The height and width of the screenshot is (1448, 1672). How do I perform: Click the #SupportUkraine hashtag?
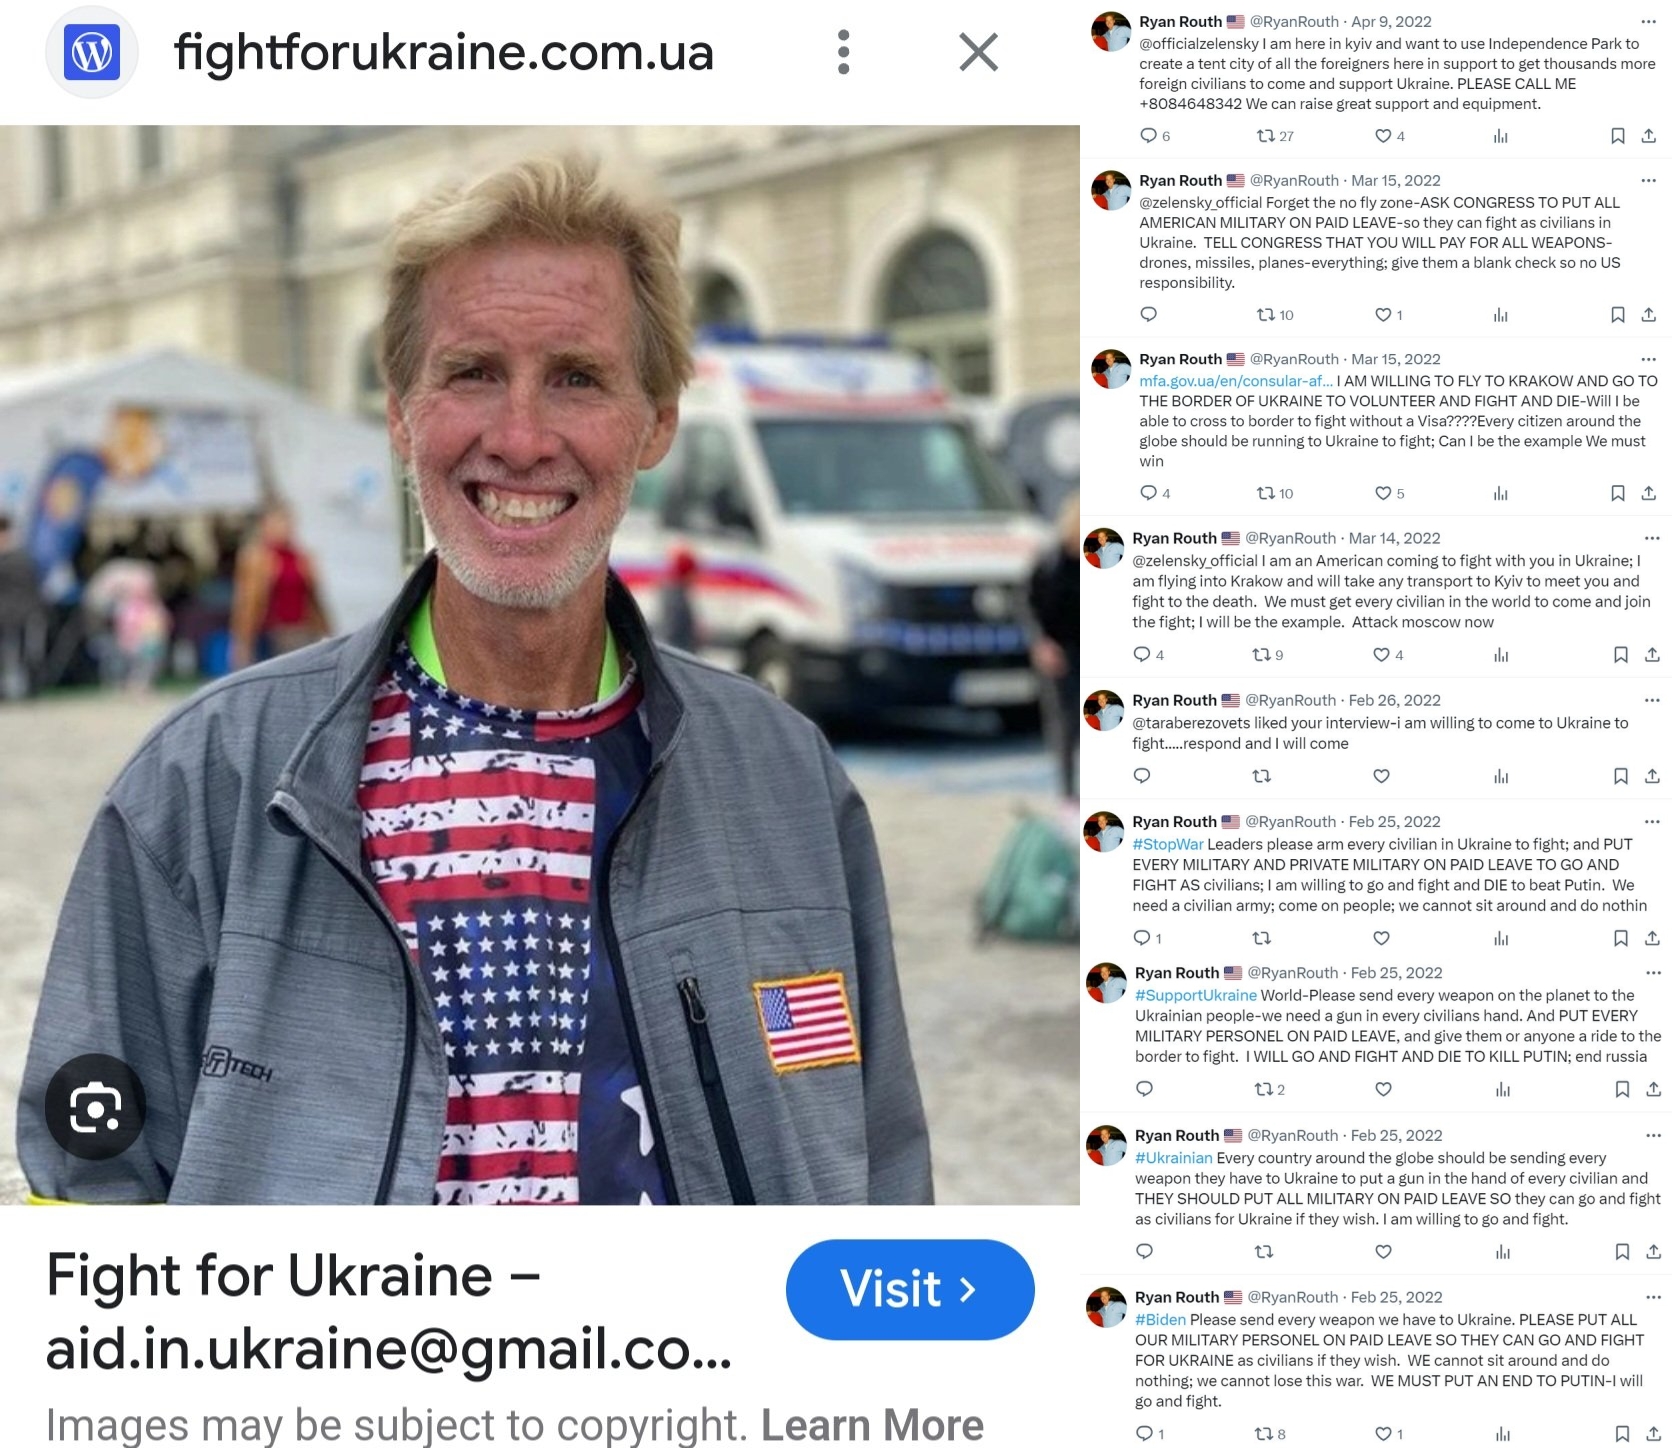pyautogui.click(x=1196, y=995)
